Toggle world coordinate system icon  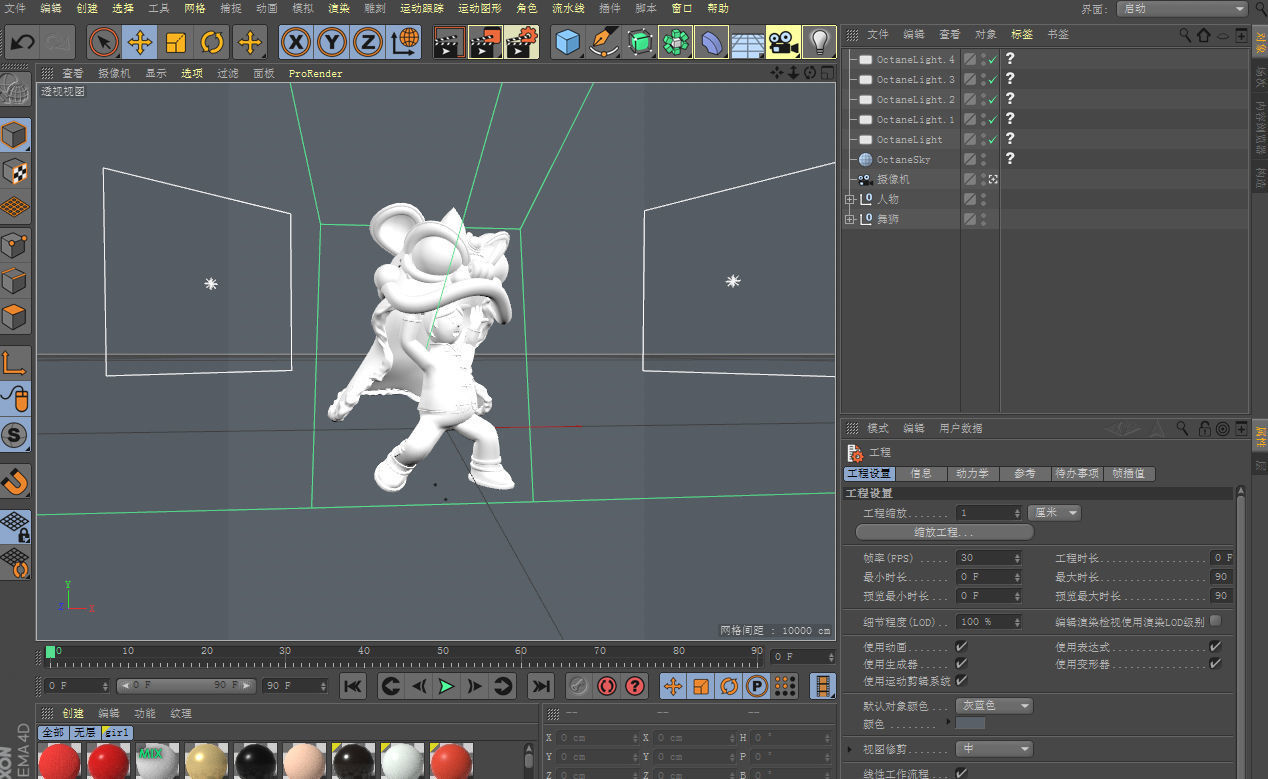[405, 43]
